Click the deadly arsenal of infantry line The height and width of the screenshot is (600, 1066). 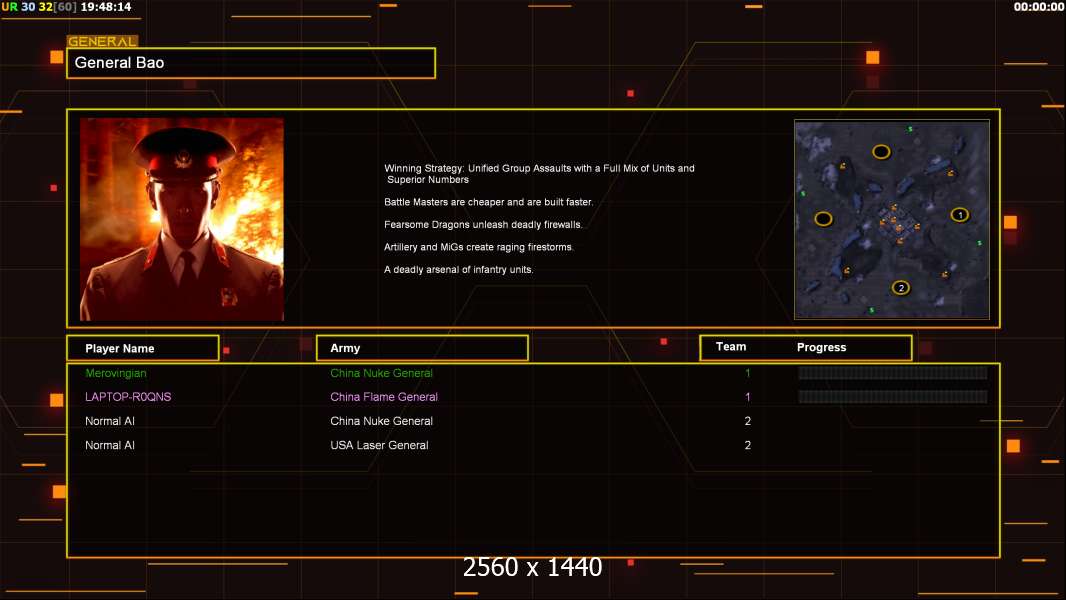(459, 269)
